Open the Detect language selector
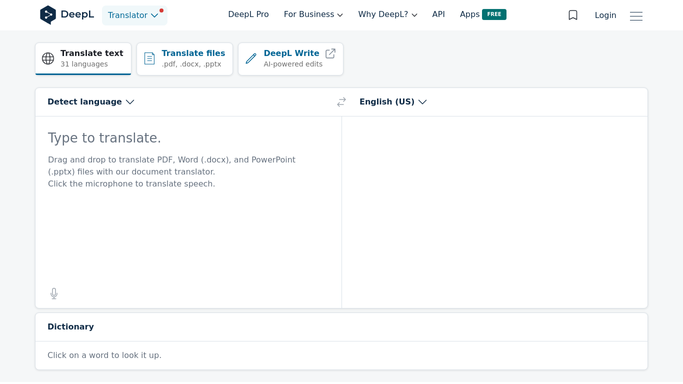The width and height of the screenshot is (683, 384). click(x=91, y=102)
